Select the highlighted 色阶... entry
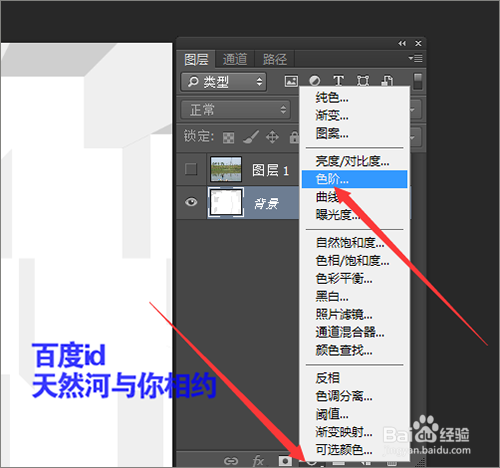Screen dimensions: 500x468 [355, 179]
